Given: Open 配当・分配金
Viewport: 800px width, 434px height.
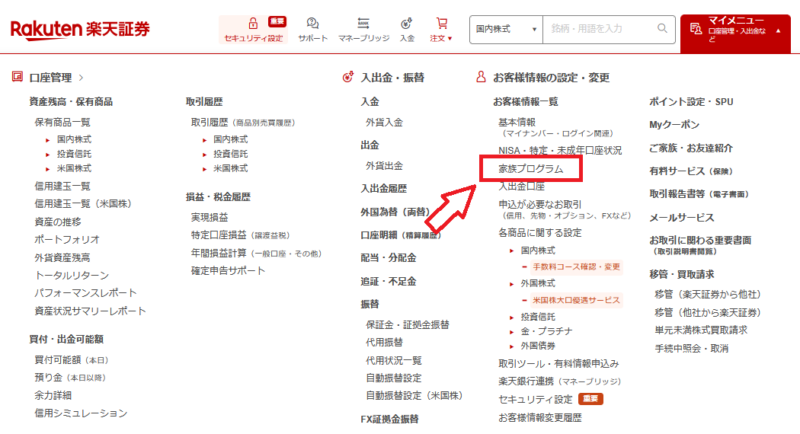Looking at the screenshot, I should pos(388,258).
